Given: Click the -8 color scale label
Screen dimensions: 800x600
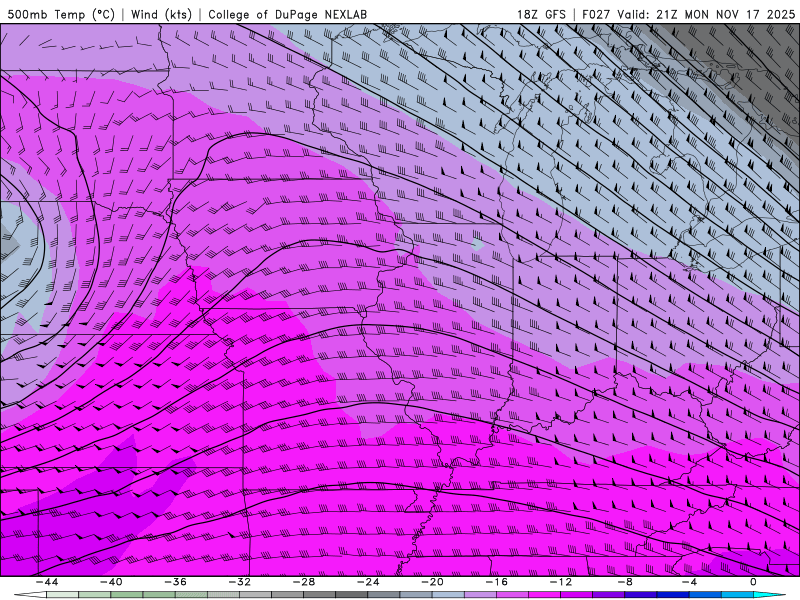Looking at the screenshot, I should (626, 582).
